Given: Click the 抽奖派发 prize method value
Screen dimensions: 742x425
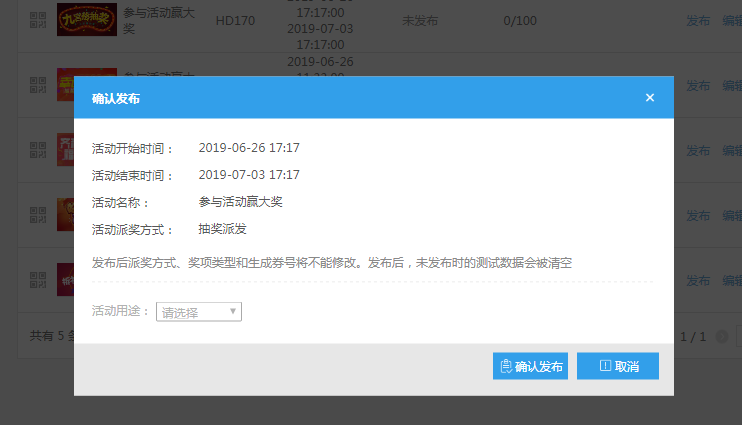Looking at the screenshot, I should [222, 229].
